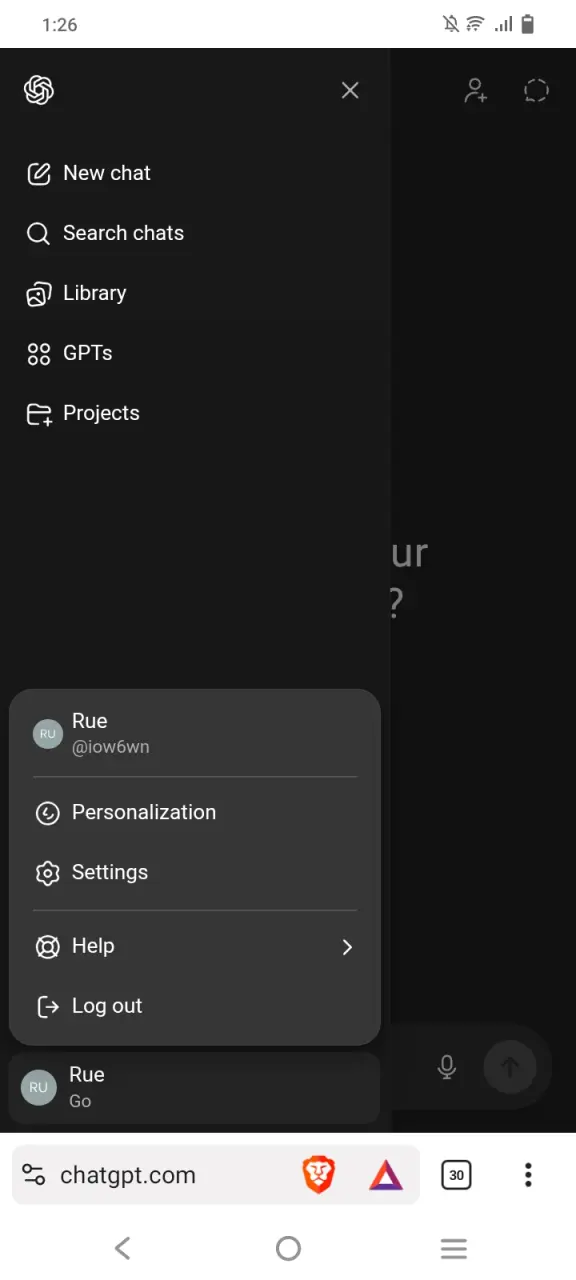Select Search chats in the sidebar
The image size is (576, 1280).
click(x=195, y=233)
